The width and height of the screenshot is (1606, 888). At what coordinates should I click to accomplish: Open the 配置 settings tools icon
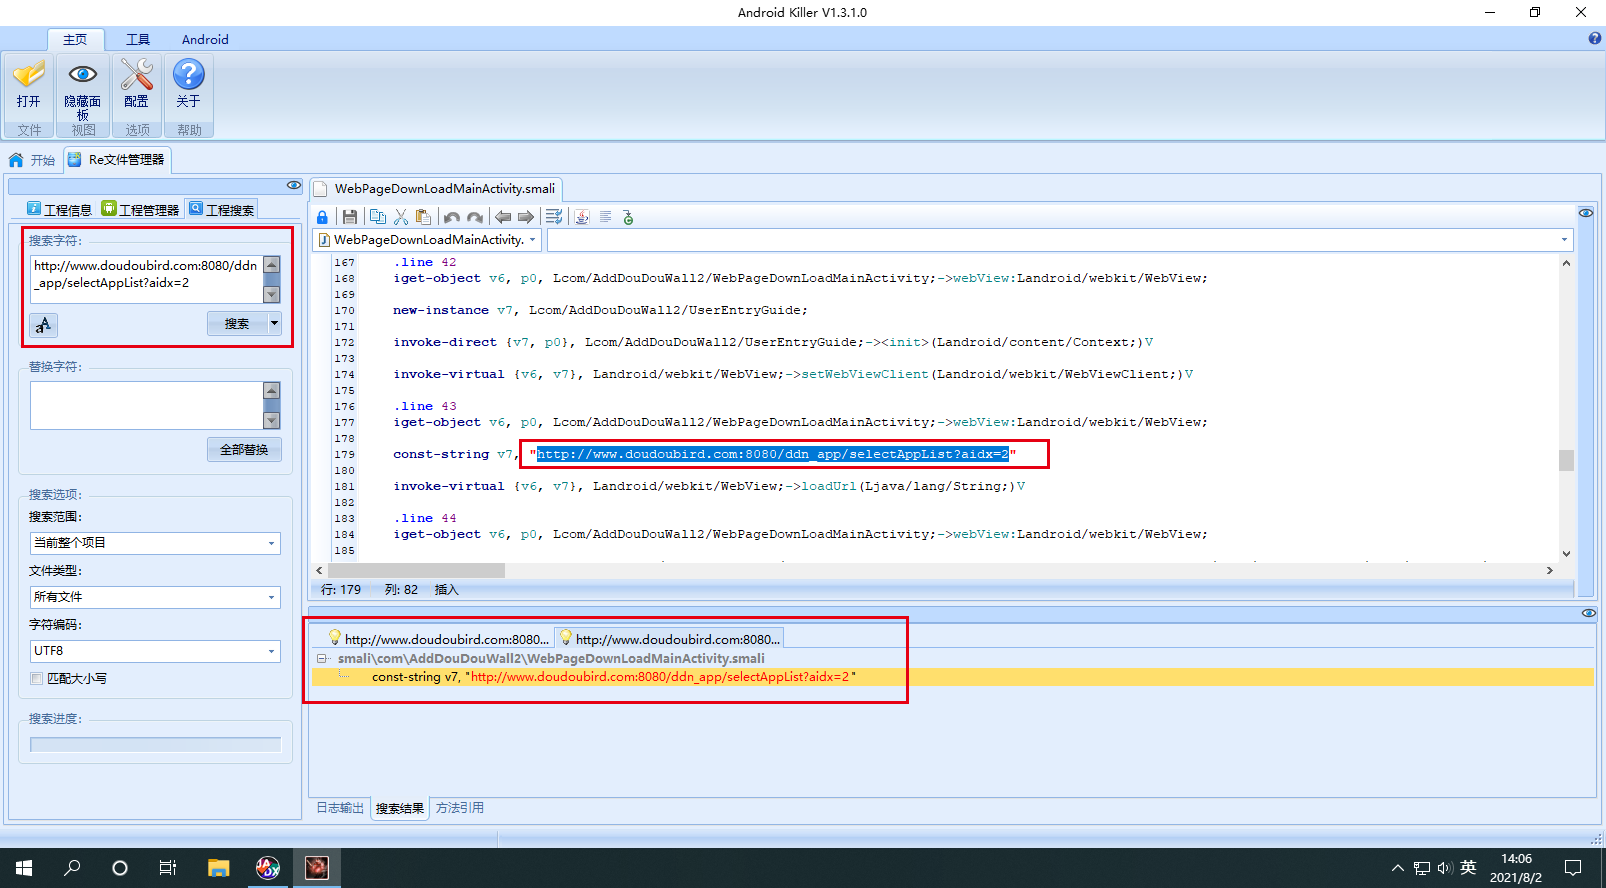pyautogui.click(x=136, y=75)
